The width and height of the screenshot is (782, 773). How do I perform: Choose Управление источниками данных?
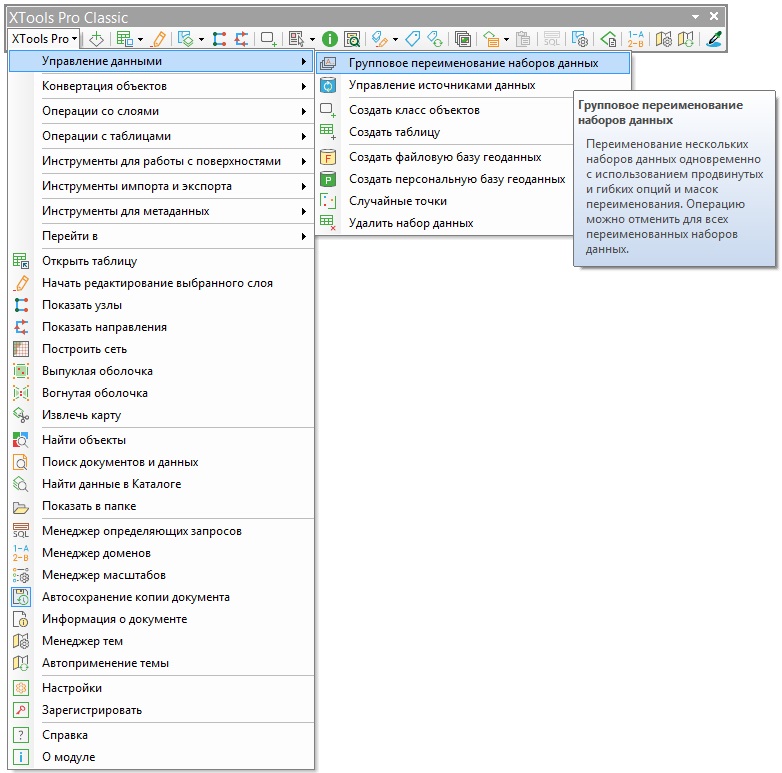[x=473, y=85]
